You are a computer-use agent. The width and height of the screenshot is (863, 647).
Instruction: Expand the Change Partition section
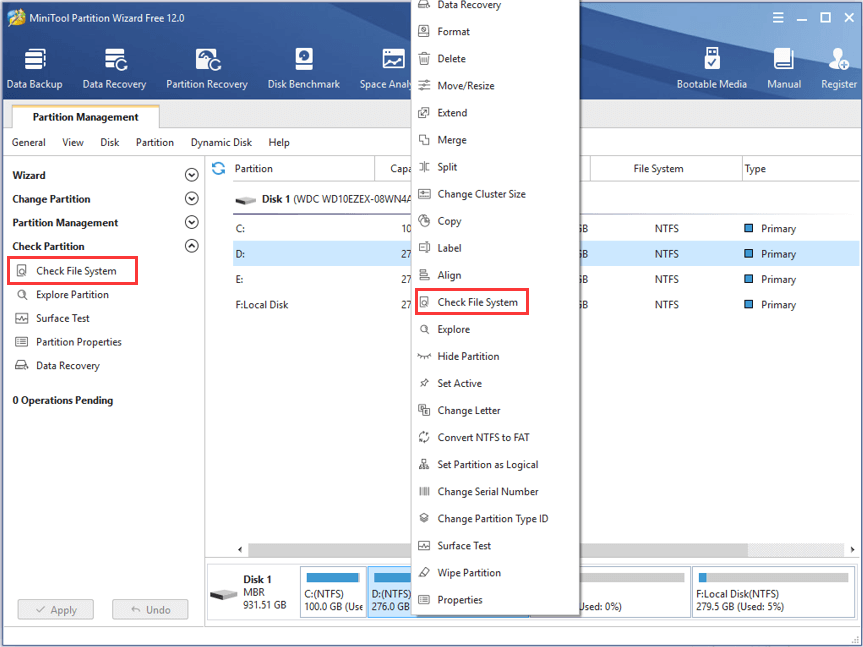coord(192,199)
